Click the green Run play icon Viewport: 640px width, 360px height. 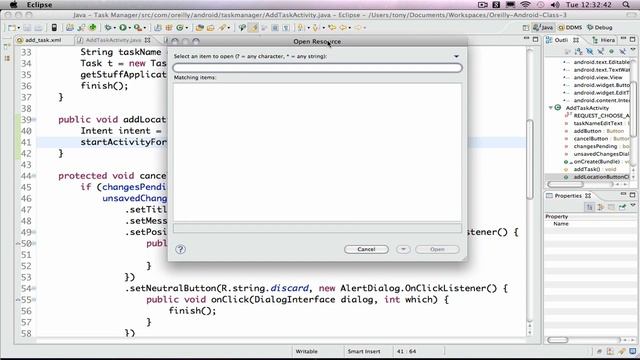(122, 28)
